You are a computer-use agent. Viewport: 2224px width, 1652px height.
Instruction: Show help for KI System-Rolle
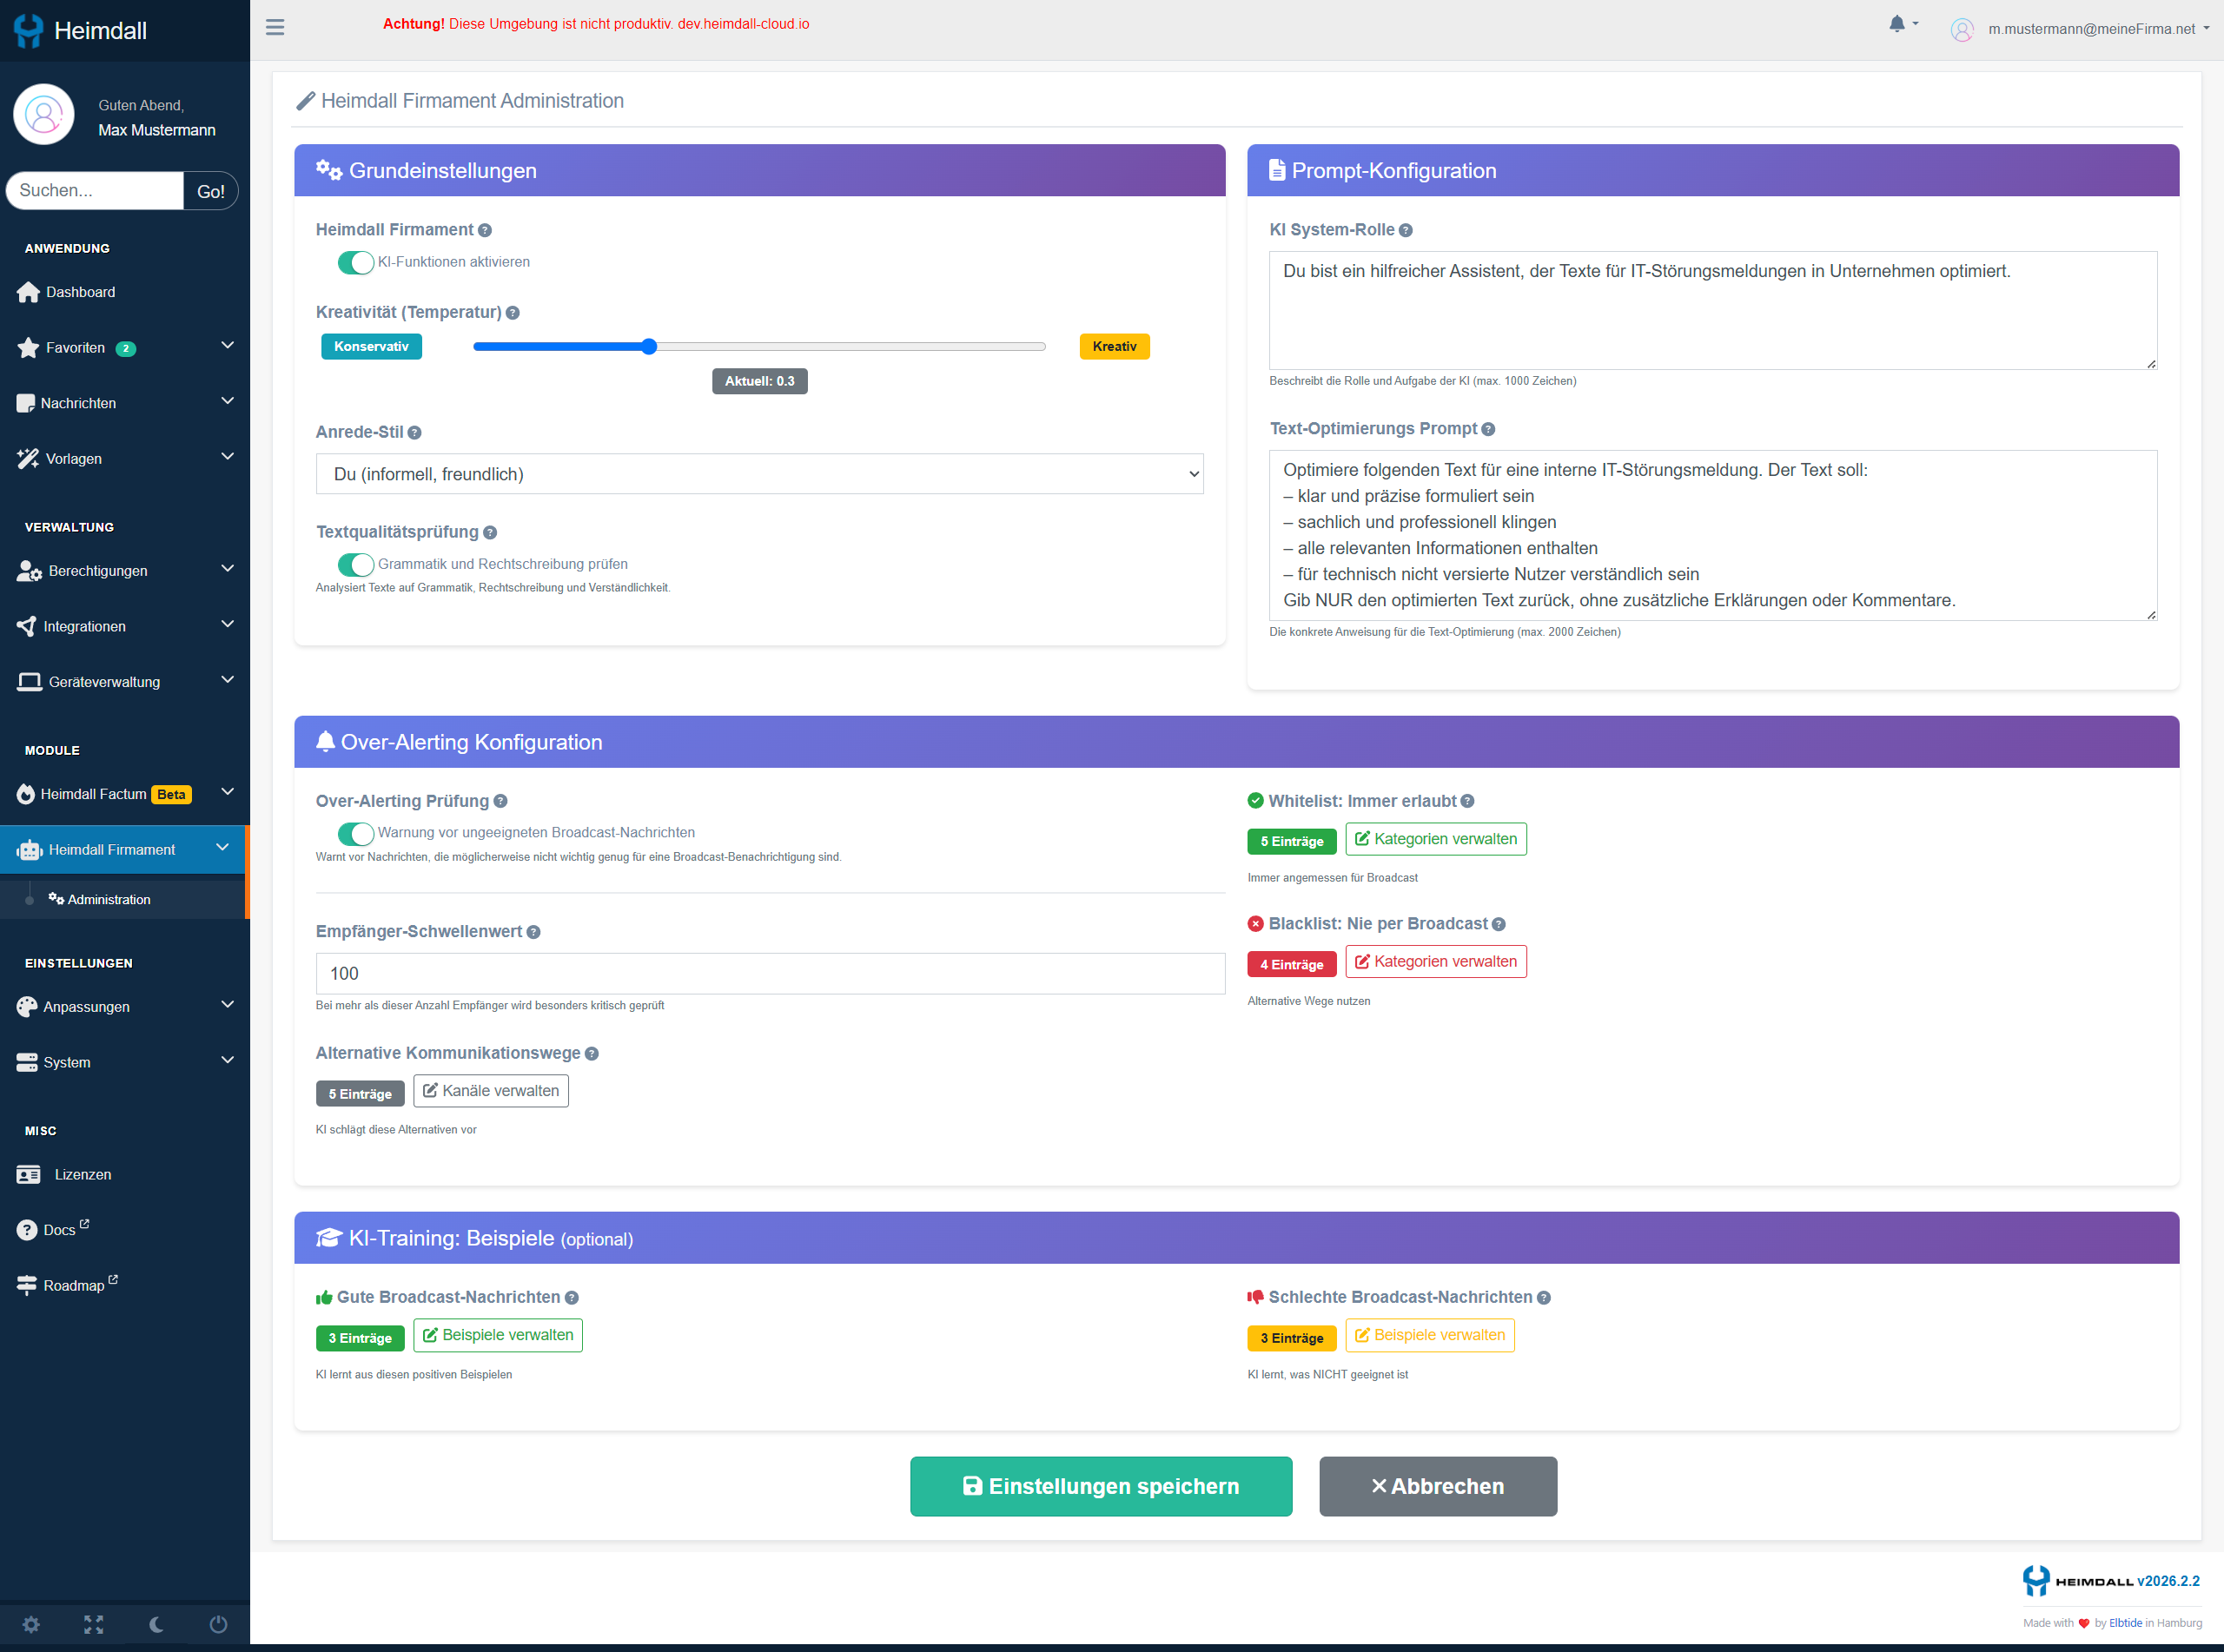tap(1406, 230)
